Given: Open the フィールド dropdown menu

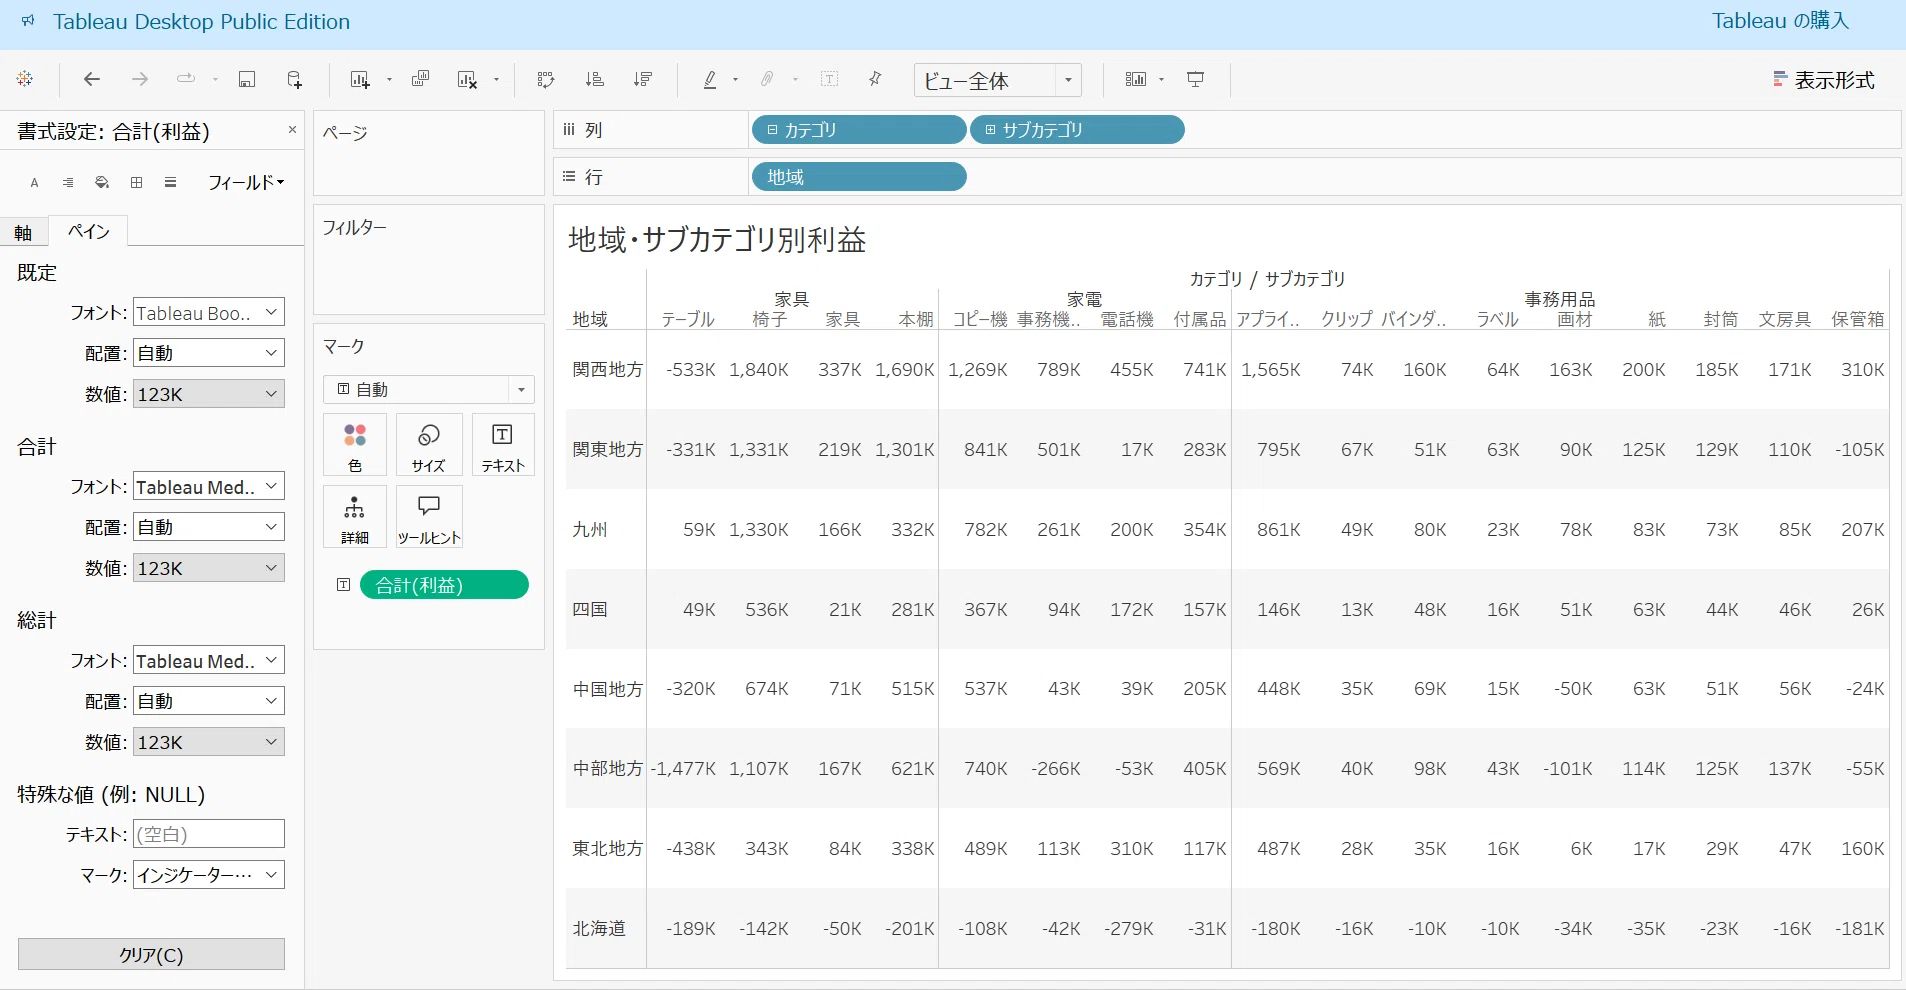Looking at the screenshot, I should pyautogui.click(x=246, y=183).
